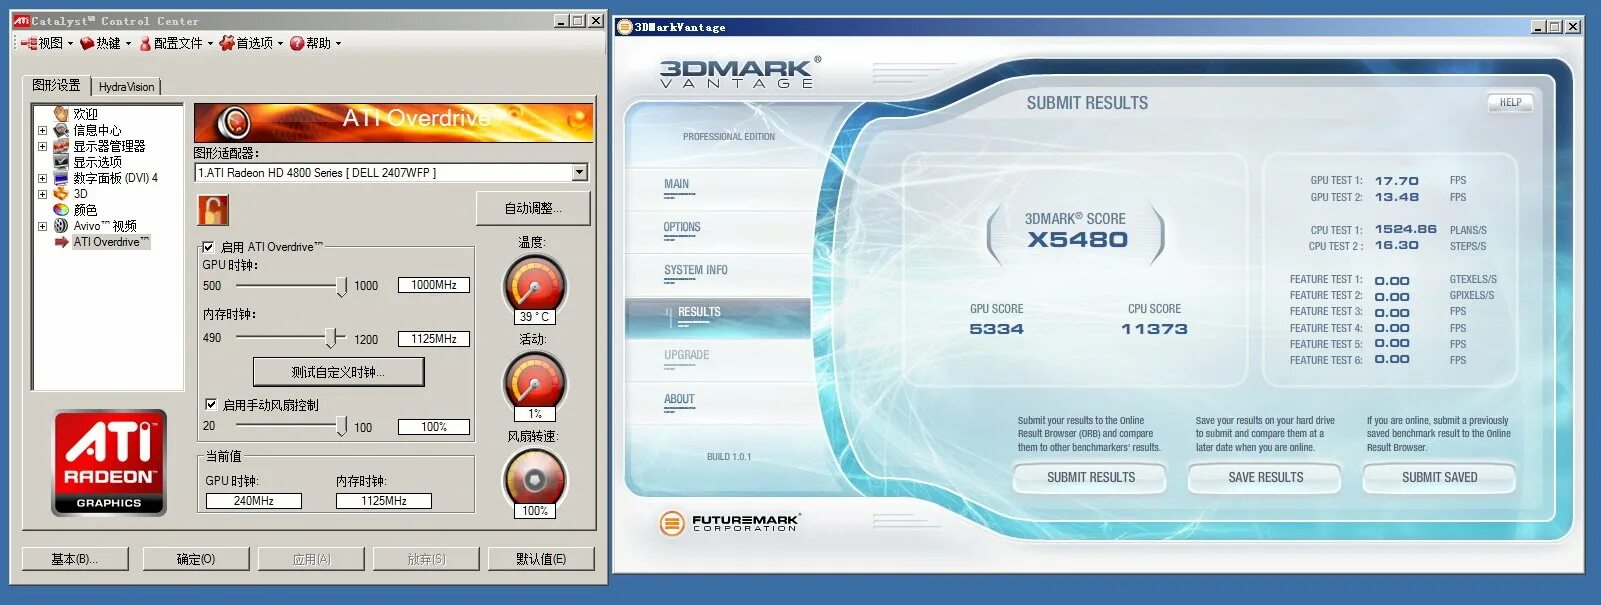Screen dimensions: 1601x605
Task: Select the 颜色 icon
Action: coord(61,210)
